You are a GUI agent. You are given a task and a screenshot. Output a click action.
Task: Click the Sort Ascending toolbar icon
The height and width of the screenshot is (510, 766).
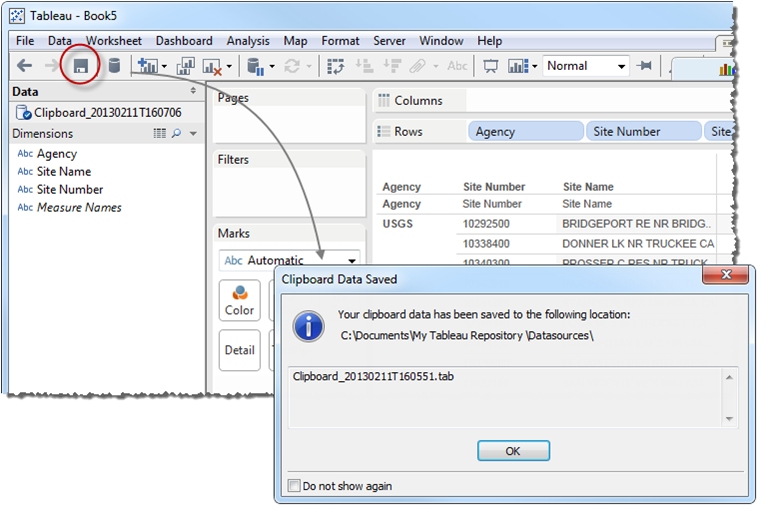[x=364, y=66]
